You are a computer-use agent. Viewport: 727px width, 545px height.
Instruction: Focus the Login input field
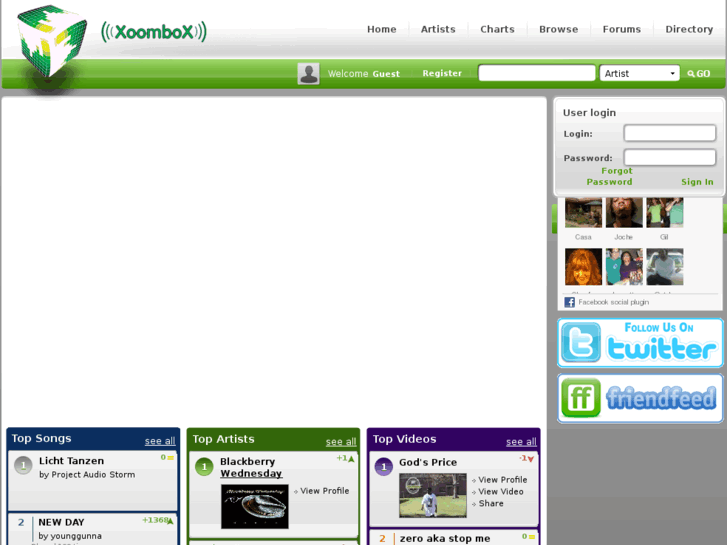coord(670,133)
